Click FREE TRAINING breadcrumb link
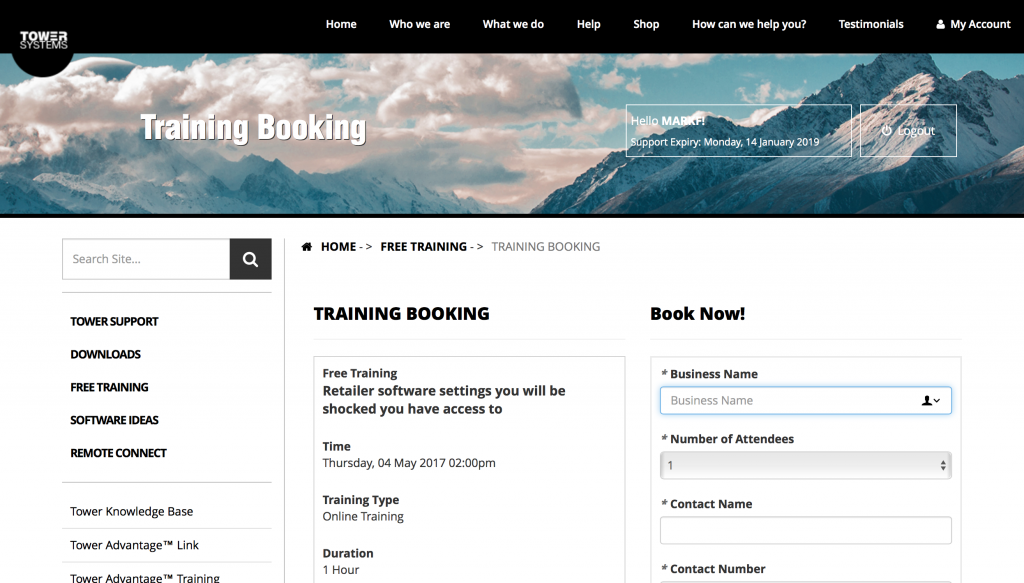1024x583 pixels. [423, 247]
